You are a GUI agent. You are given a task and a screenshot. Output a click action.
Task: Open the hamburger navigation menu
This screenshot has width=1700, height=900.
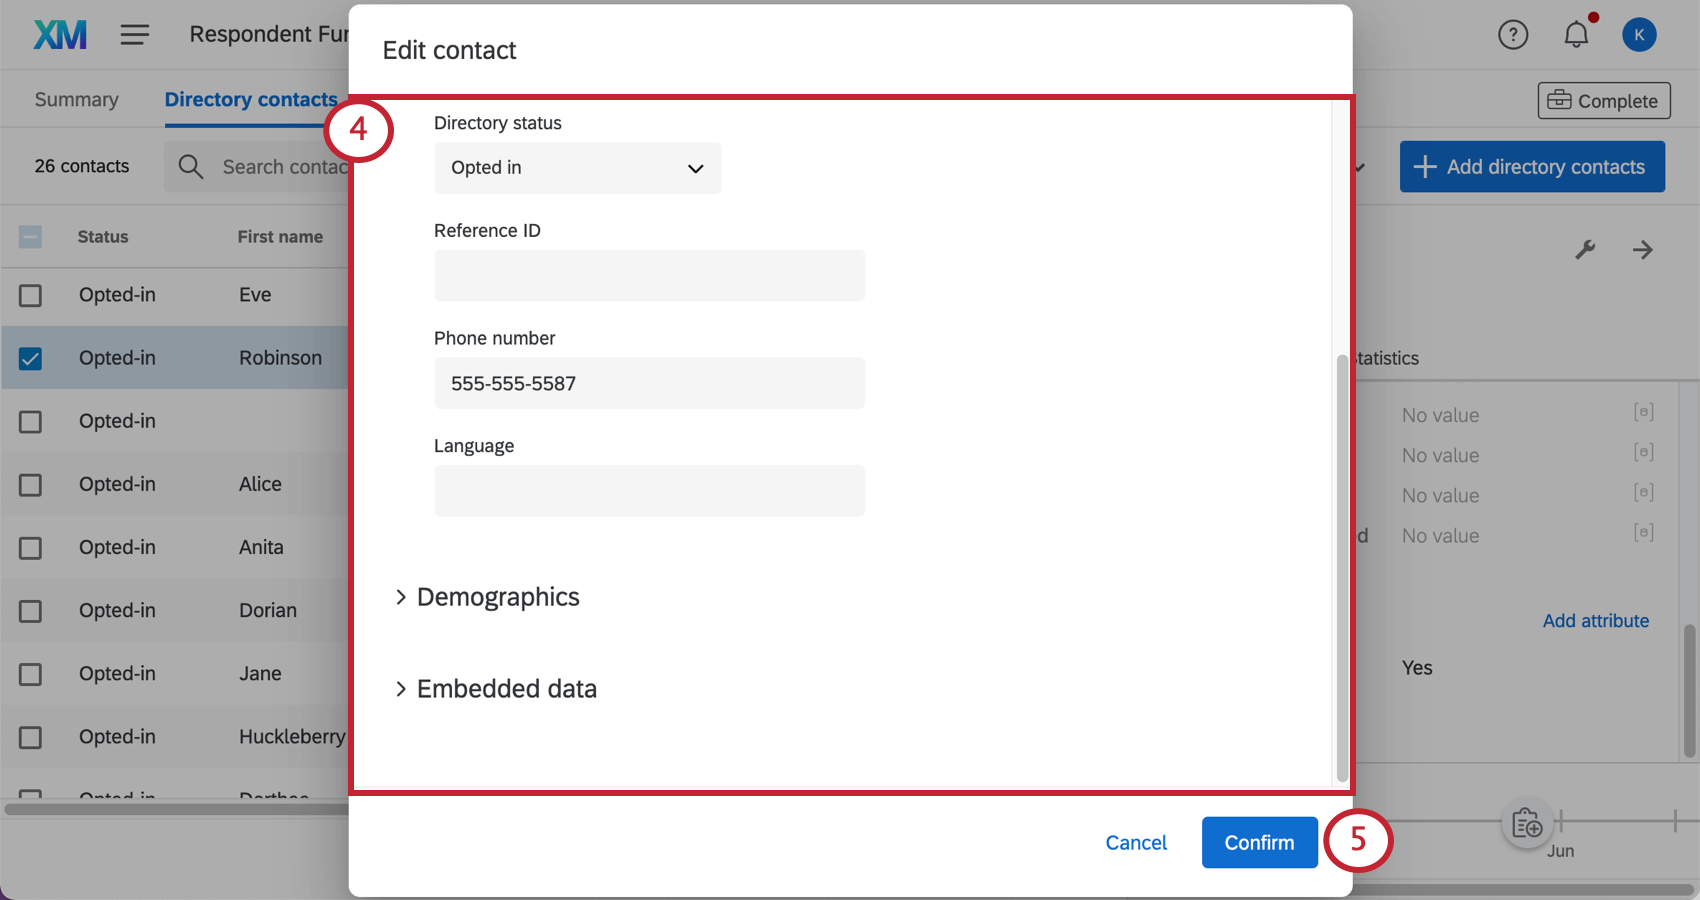coord(134,34)
